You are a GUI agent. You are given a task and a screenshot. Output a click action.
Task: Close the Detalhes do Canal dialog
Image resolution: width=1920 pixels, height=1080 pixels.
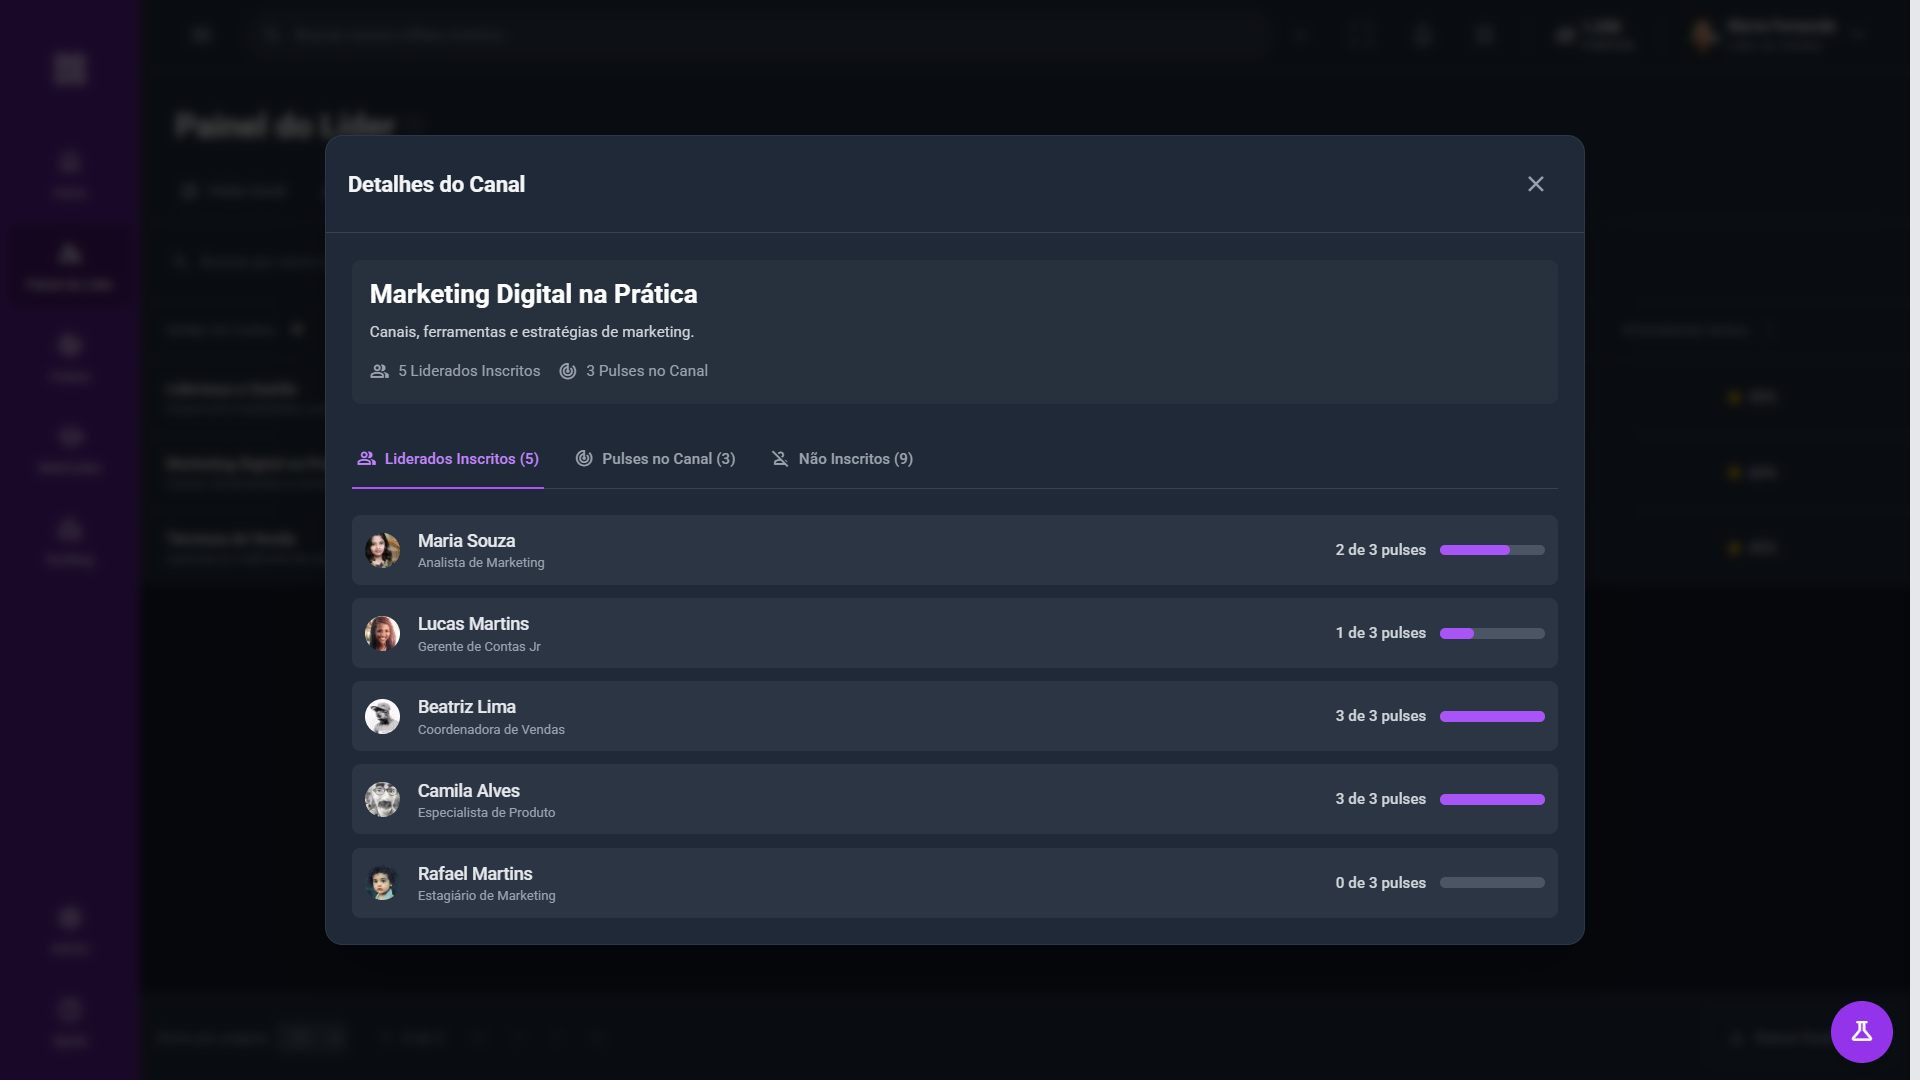point(1535,184)
